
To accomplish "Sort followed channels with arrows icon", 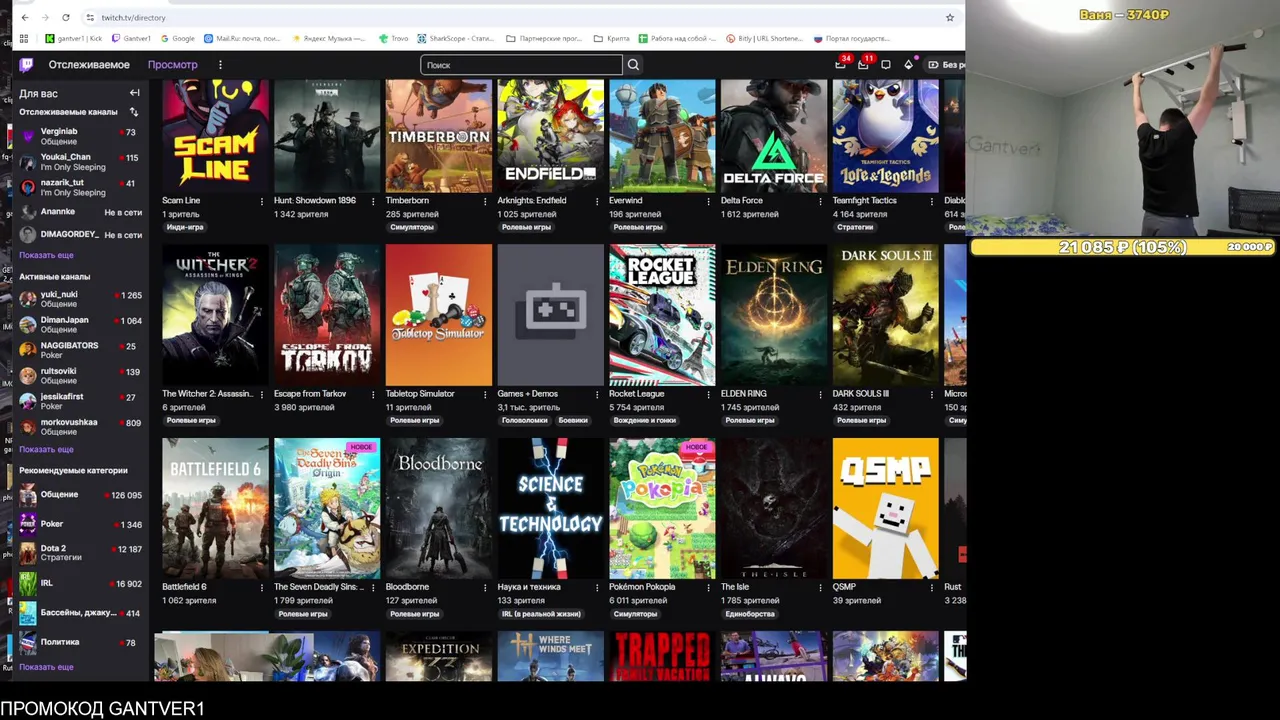I will pyautogui.click(x=134, y=112).
